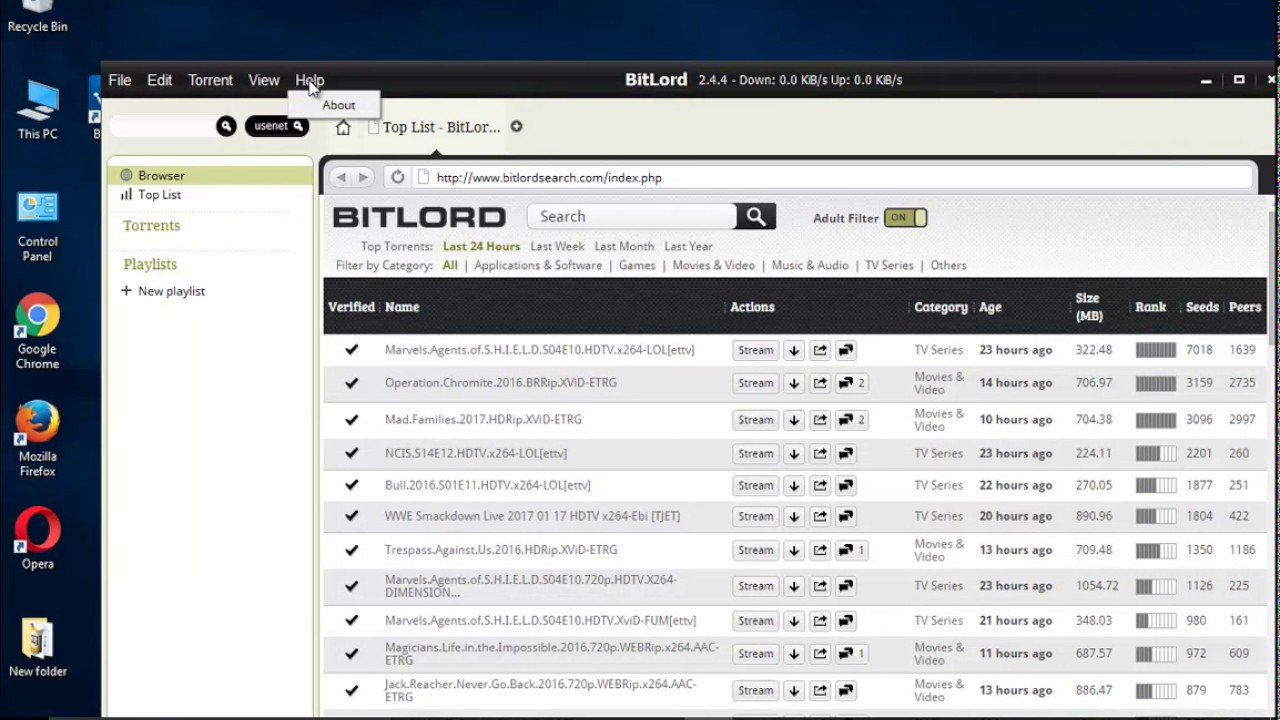Image resolution: width=1280 pixels, height=720 pixels.
Task: Filter by TV Series category
Action: (889, 265)
